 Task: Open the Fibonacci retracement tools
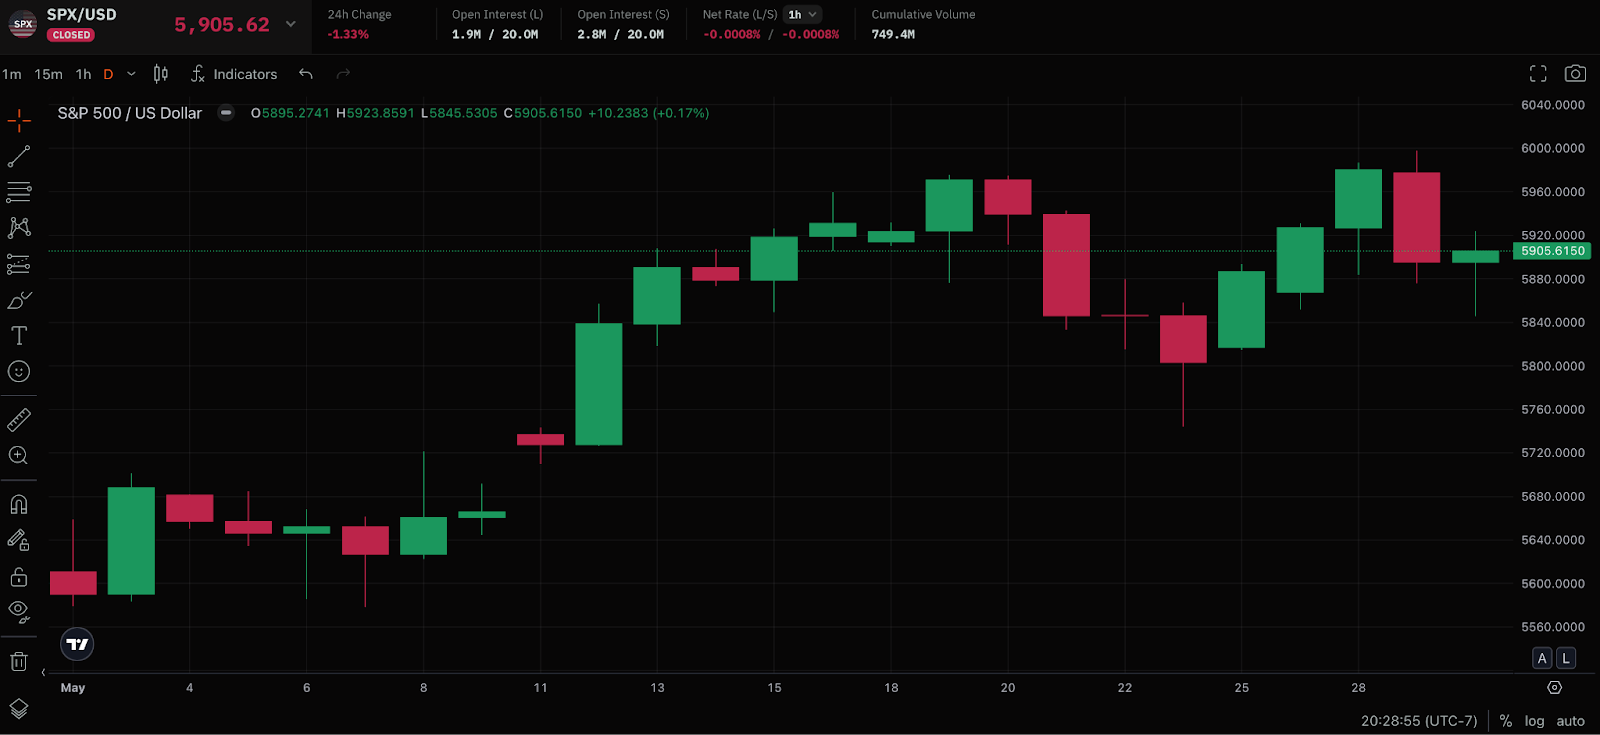tap(19, 192)
